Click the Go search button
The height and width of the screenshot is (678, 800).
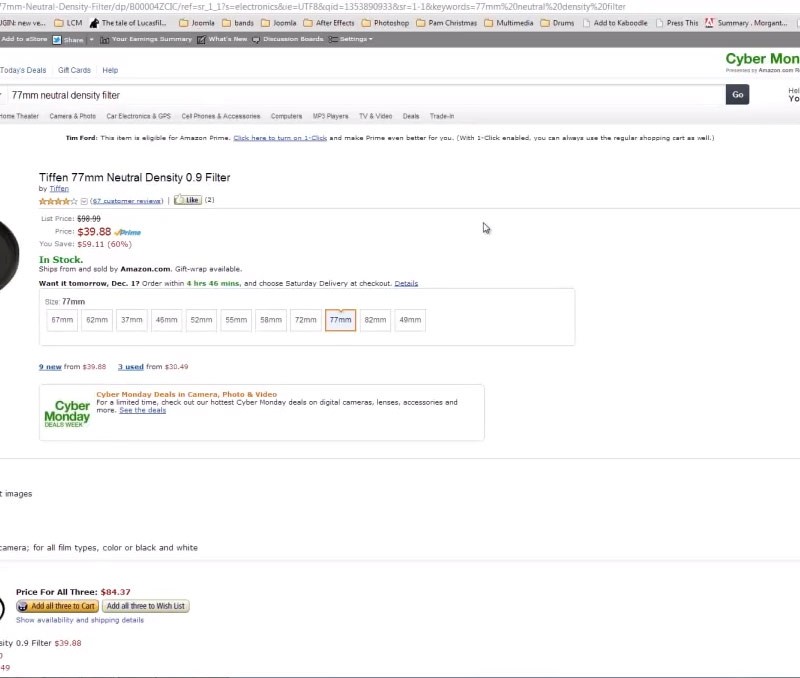pyautogui.click(x=738, y=94)
